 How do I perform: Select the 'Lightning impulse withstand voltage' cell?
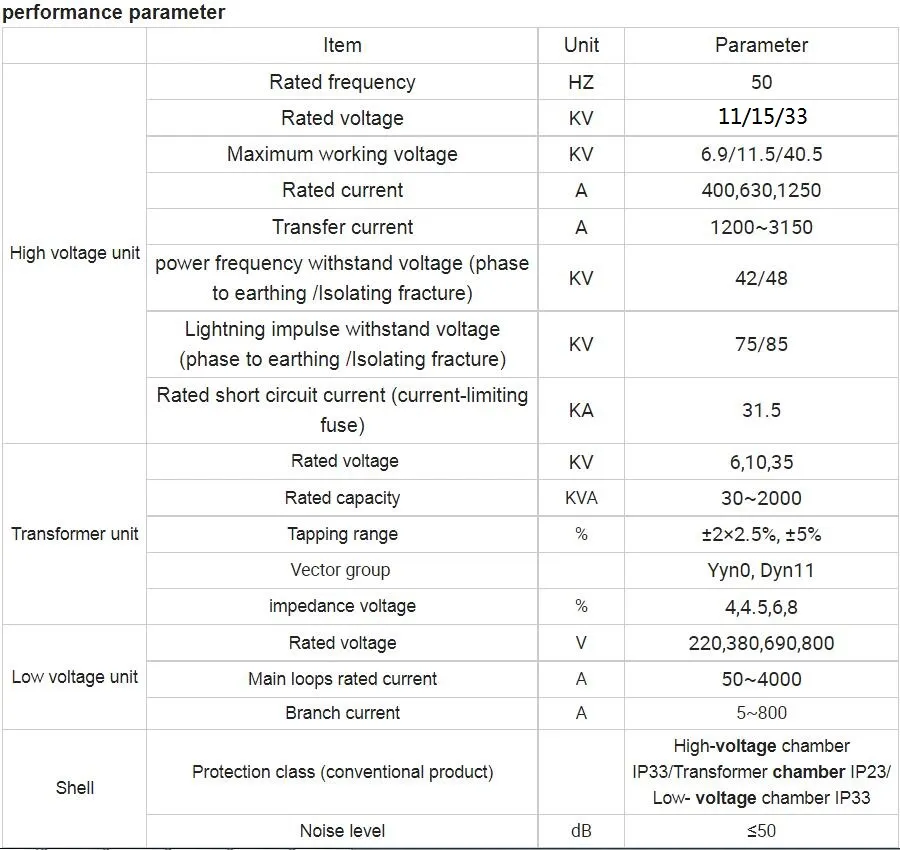pos(342,344)
